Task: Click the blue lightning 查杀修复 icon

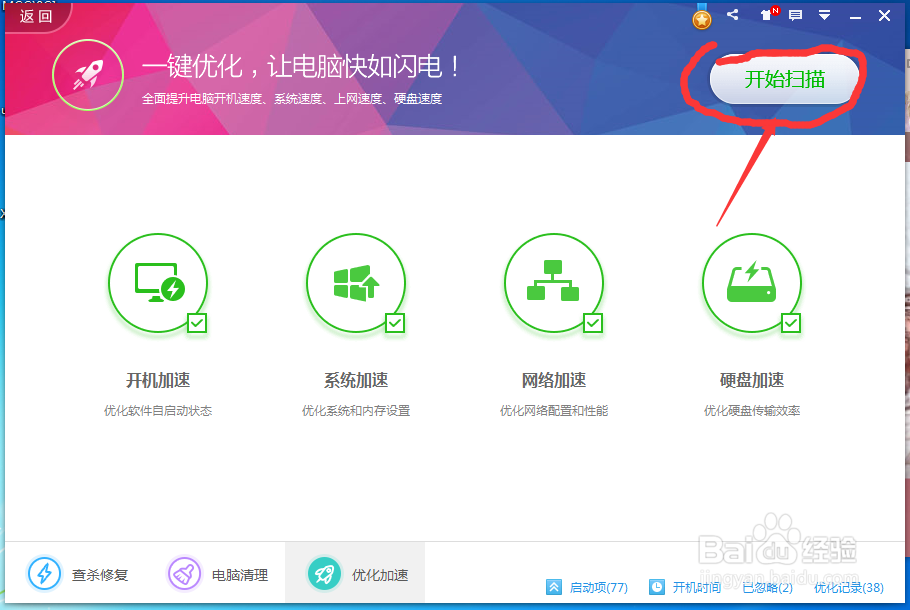Action: pyautogui.click(x=44, y=573)
